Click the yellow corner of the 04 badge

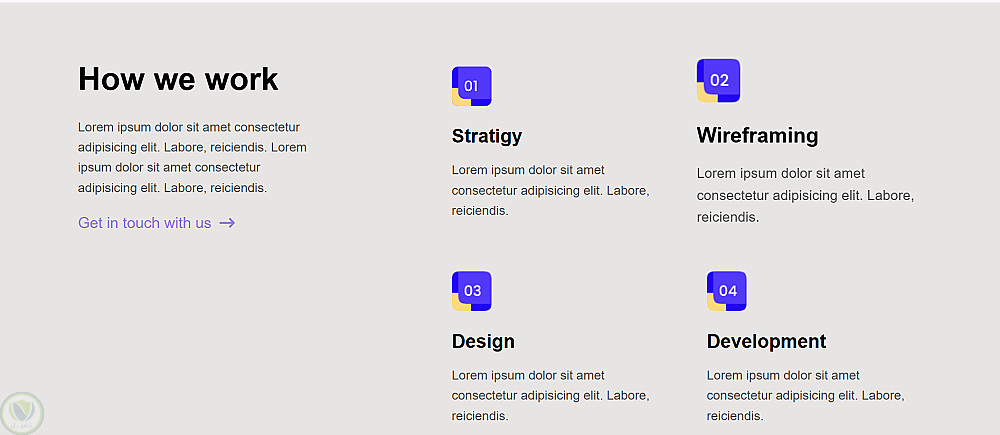[x=714, y=303]
